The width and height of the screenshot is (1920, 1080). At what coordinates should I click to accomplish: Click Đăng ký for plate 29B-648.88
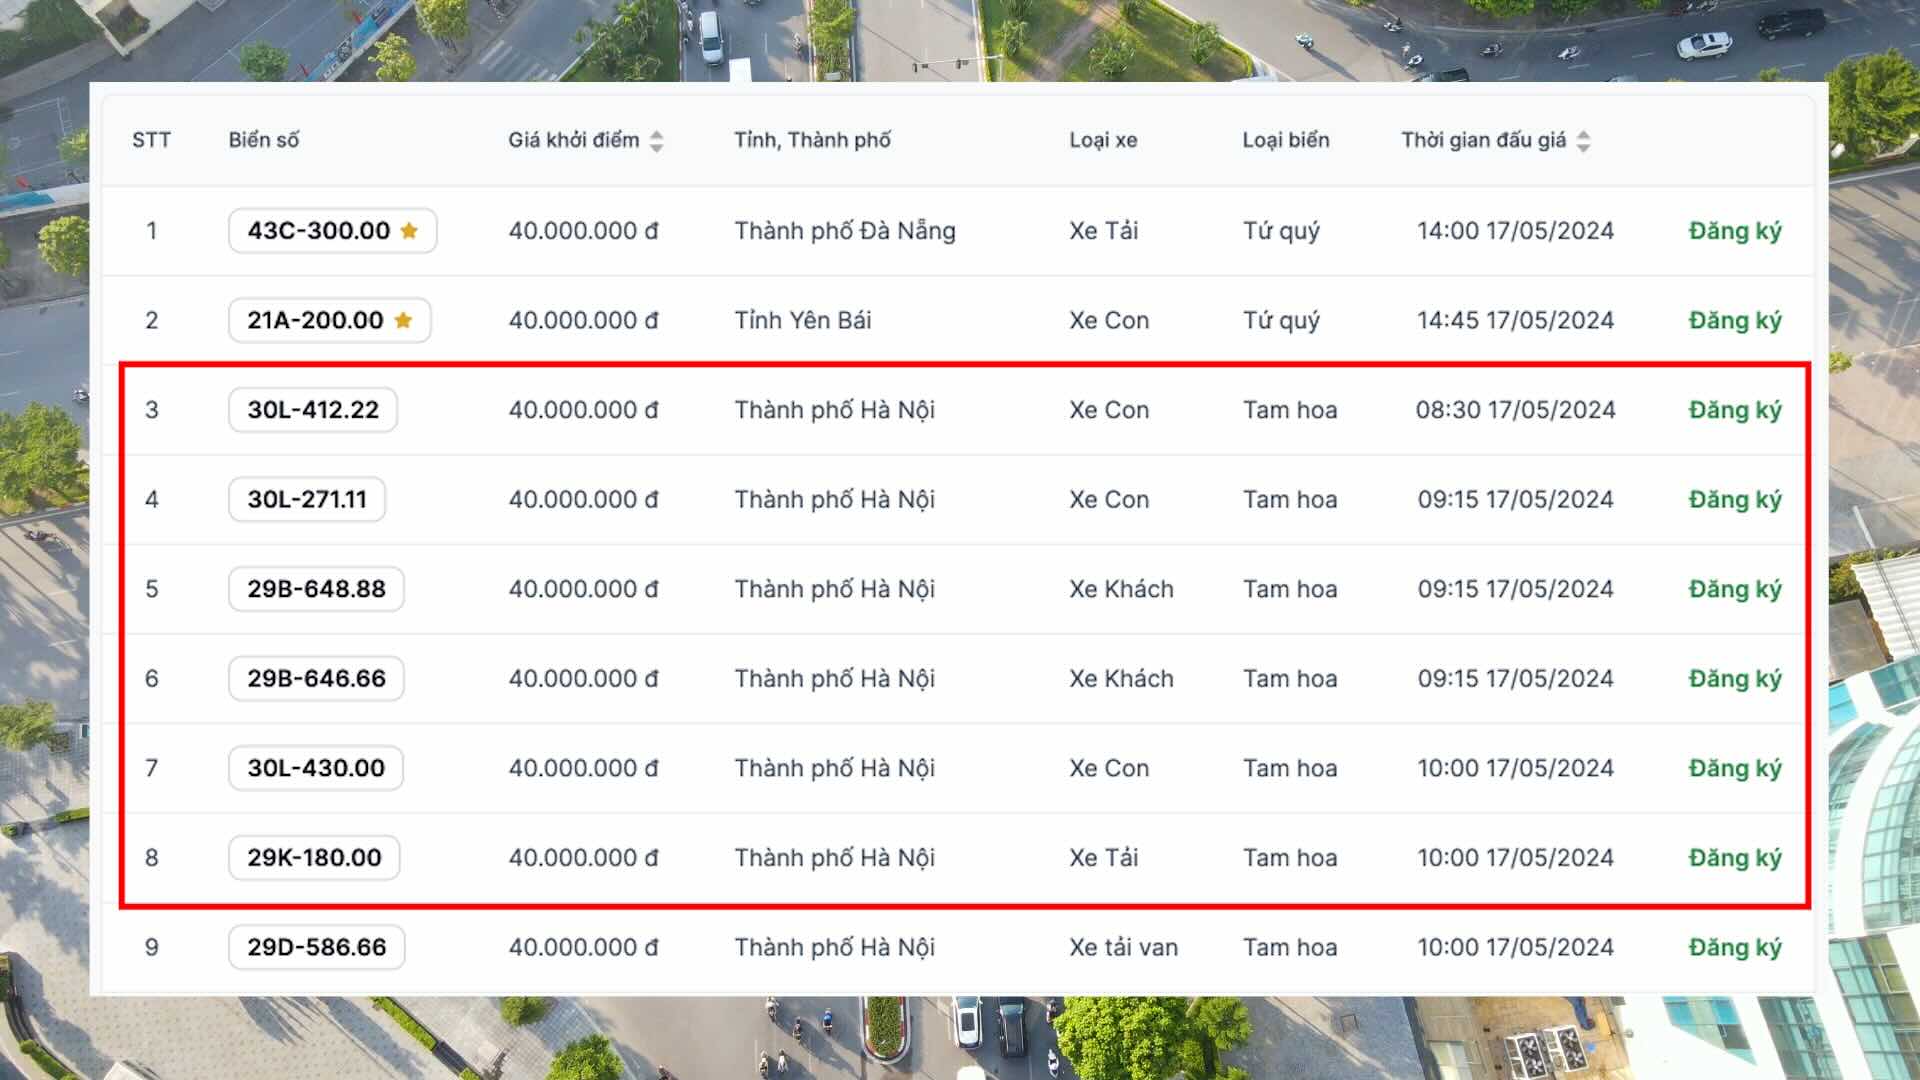[1734, 589]
